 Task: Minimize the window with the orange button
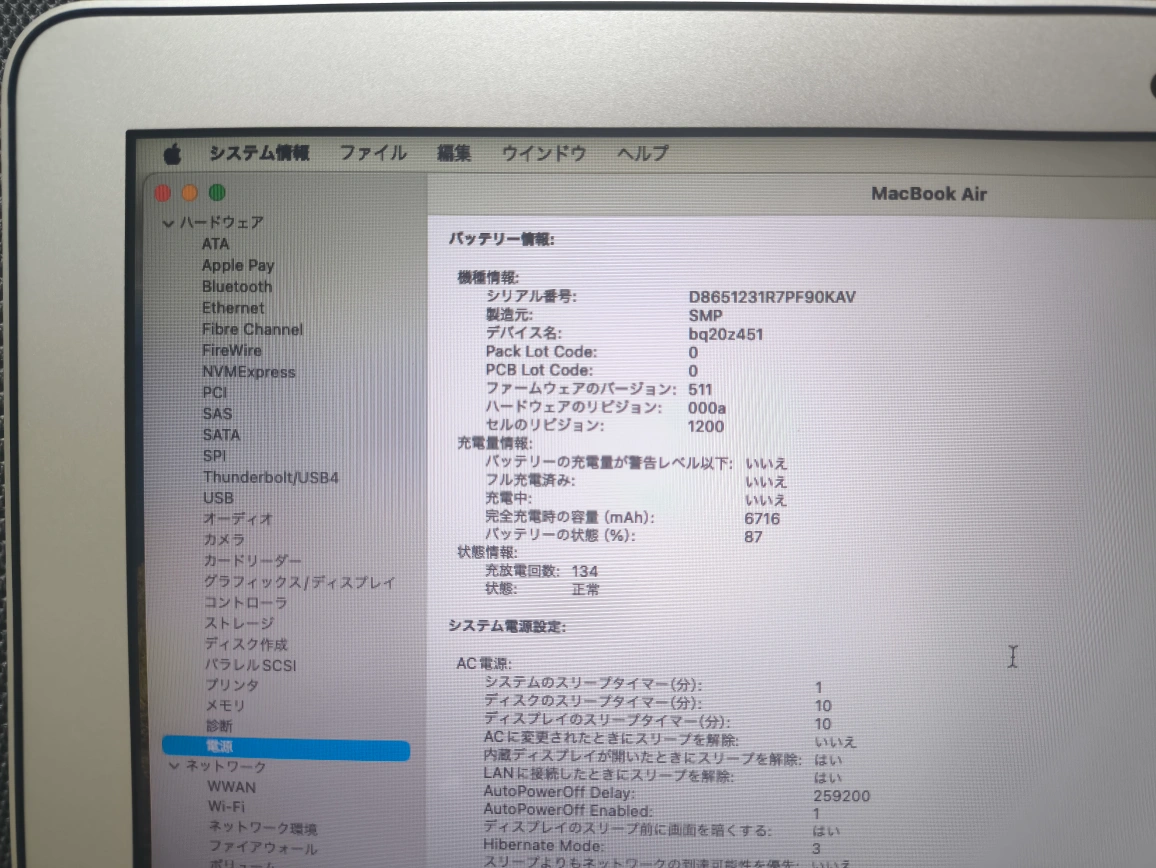189,193
